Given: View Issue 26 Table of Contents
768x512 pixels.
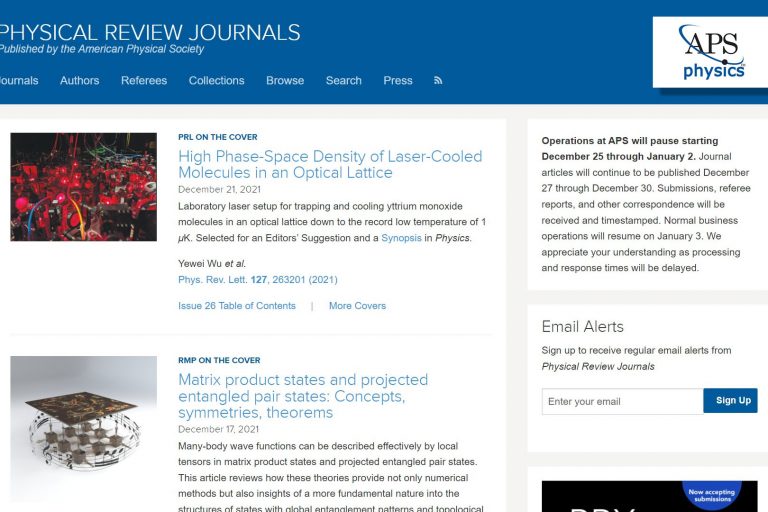Looking at the screenshot, I should pyautogui.click(x=237, y=306).
